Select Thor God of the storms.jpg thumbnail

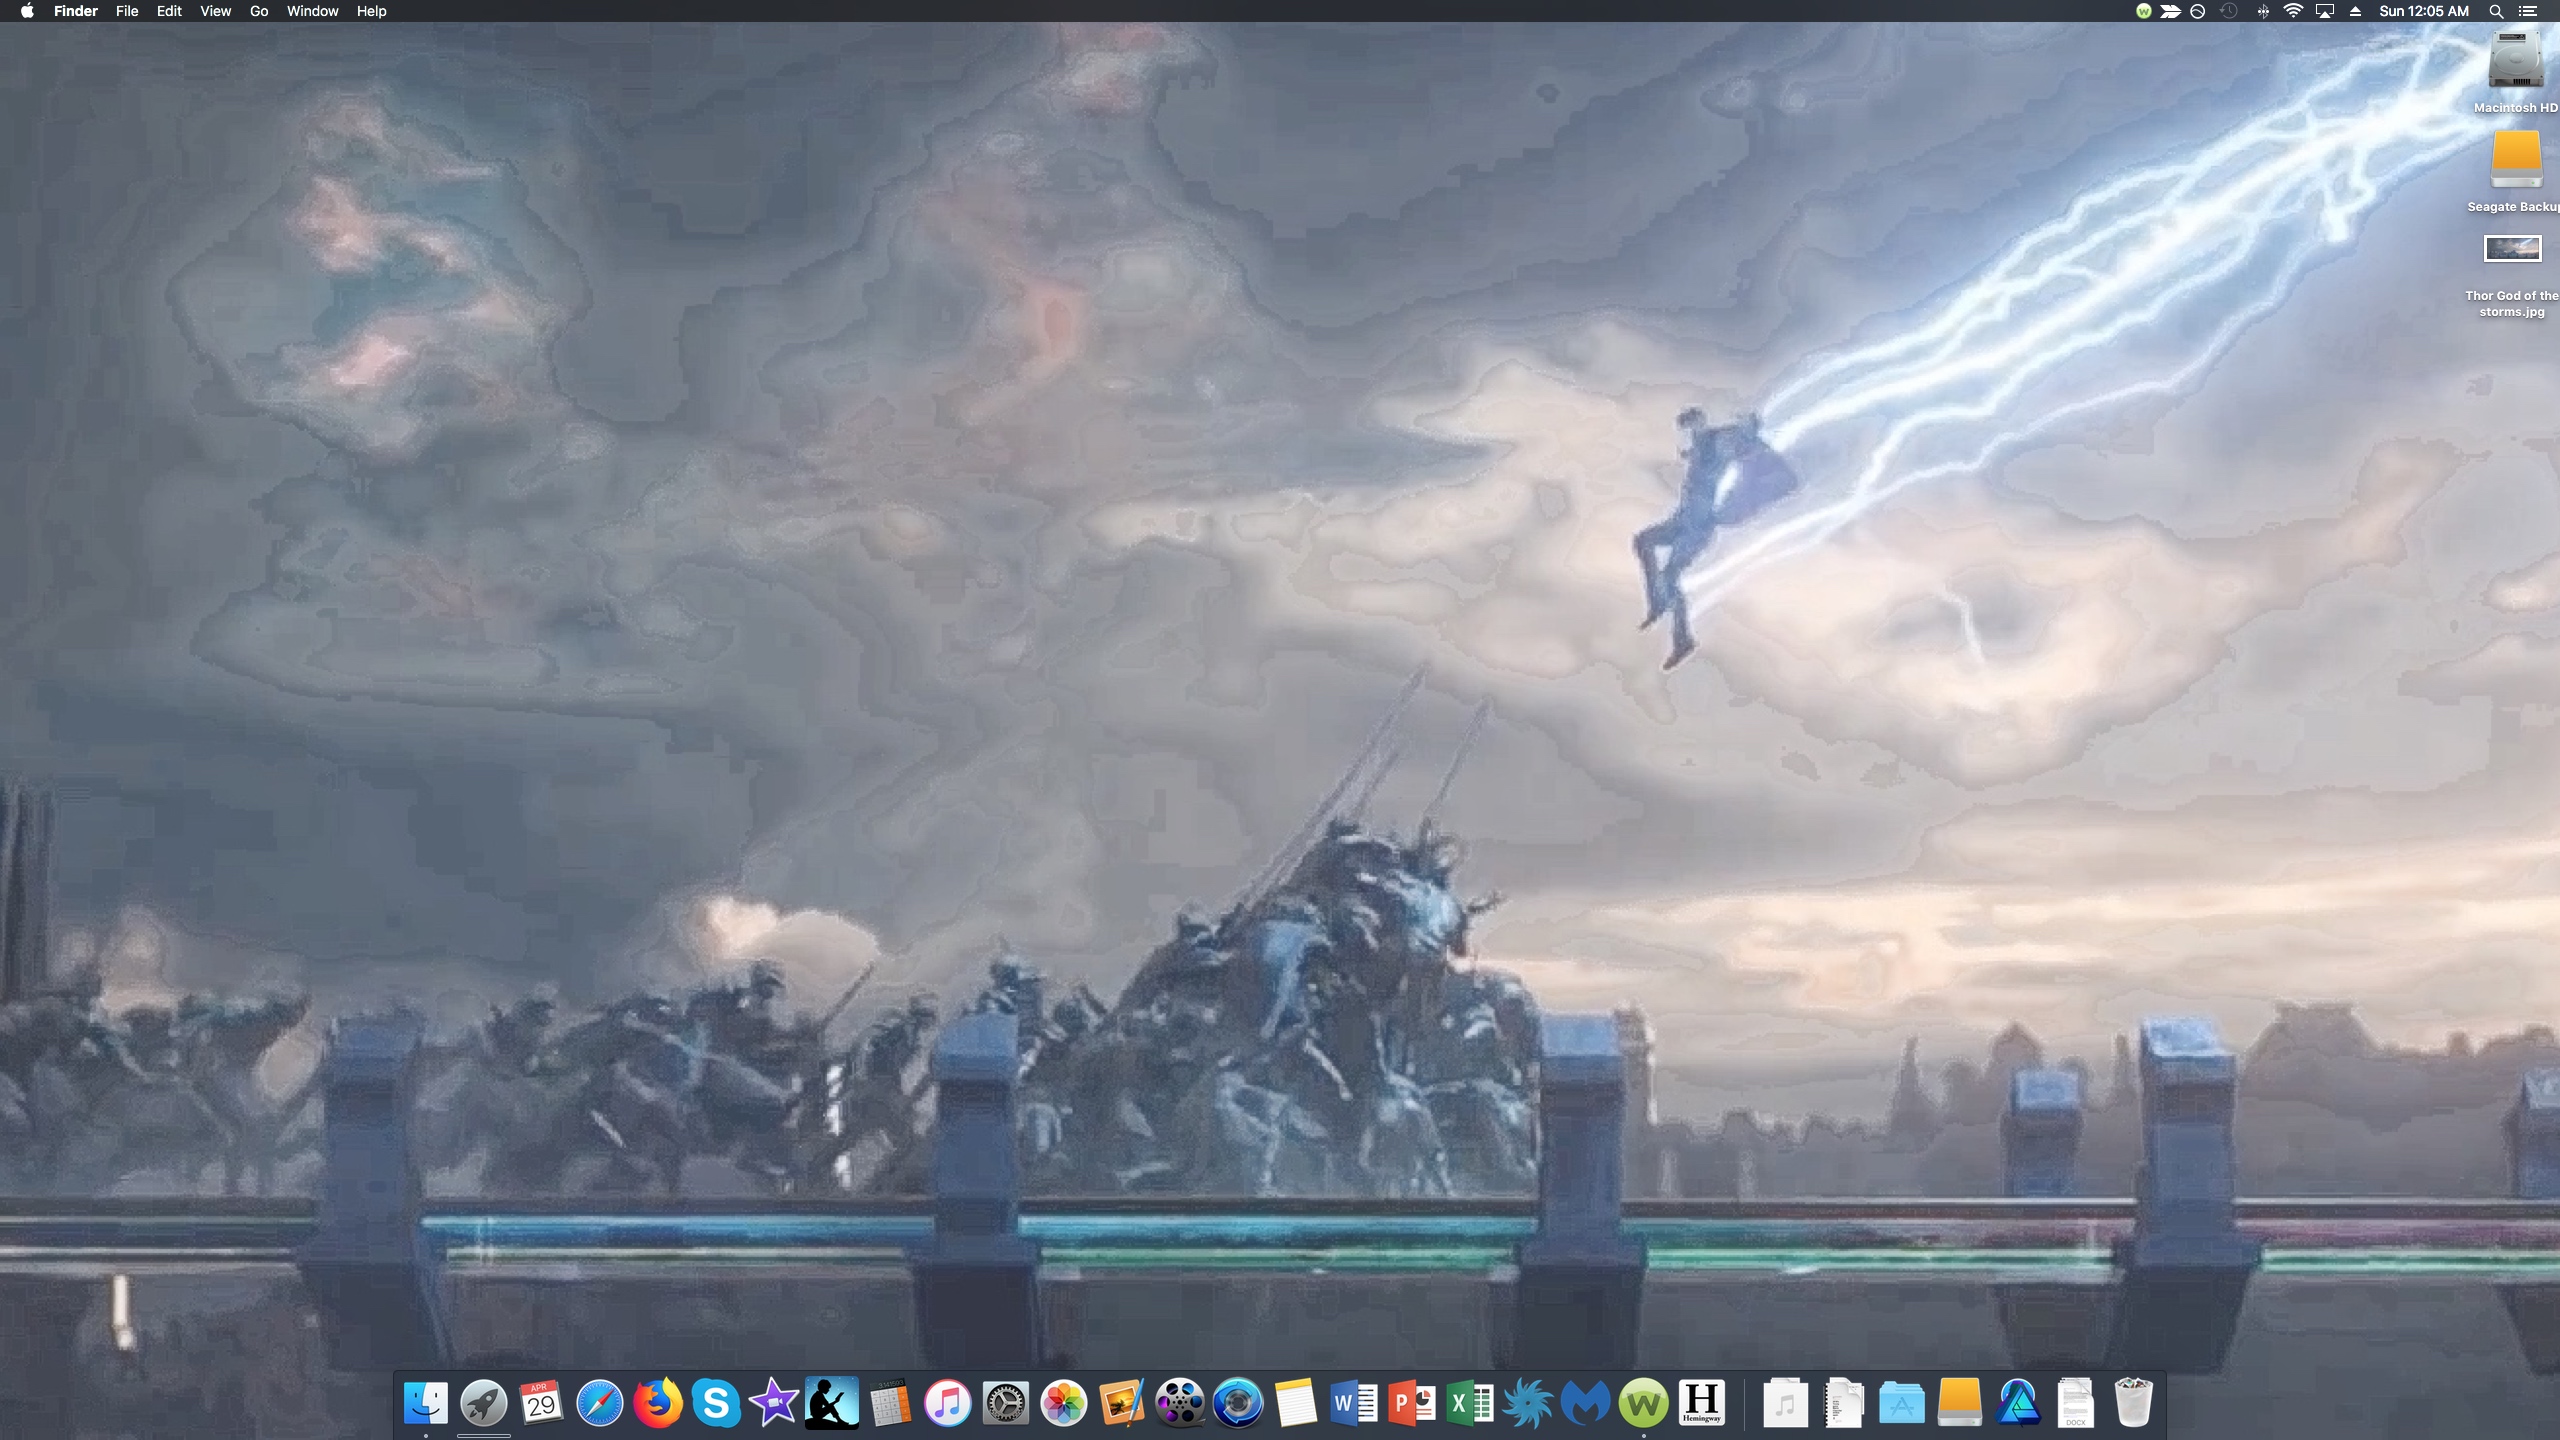[2512, 248]
